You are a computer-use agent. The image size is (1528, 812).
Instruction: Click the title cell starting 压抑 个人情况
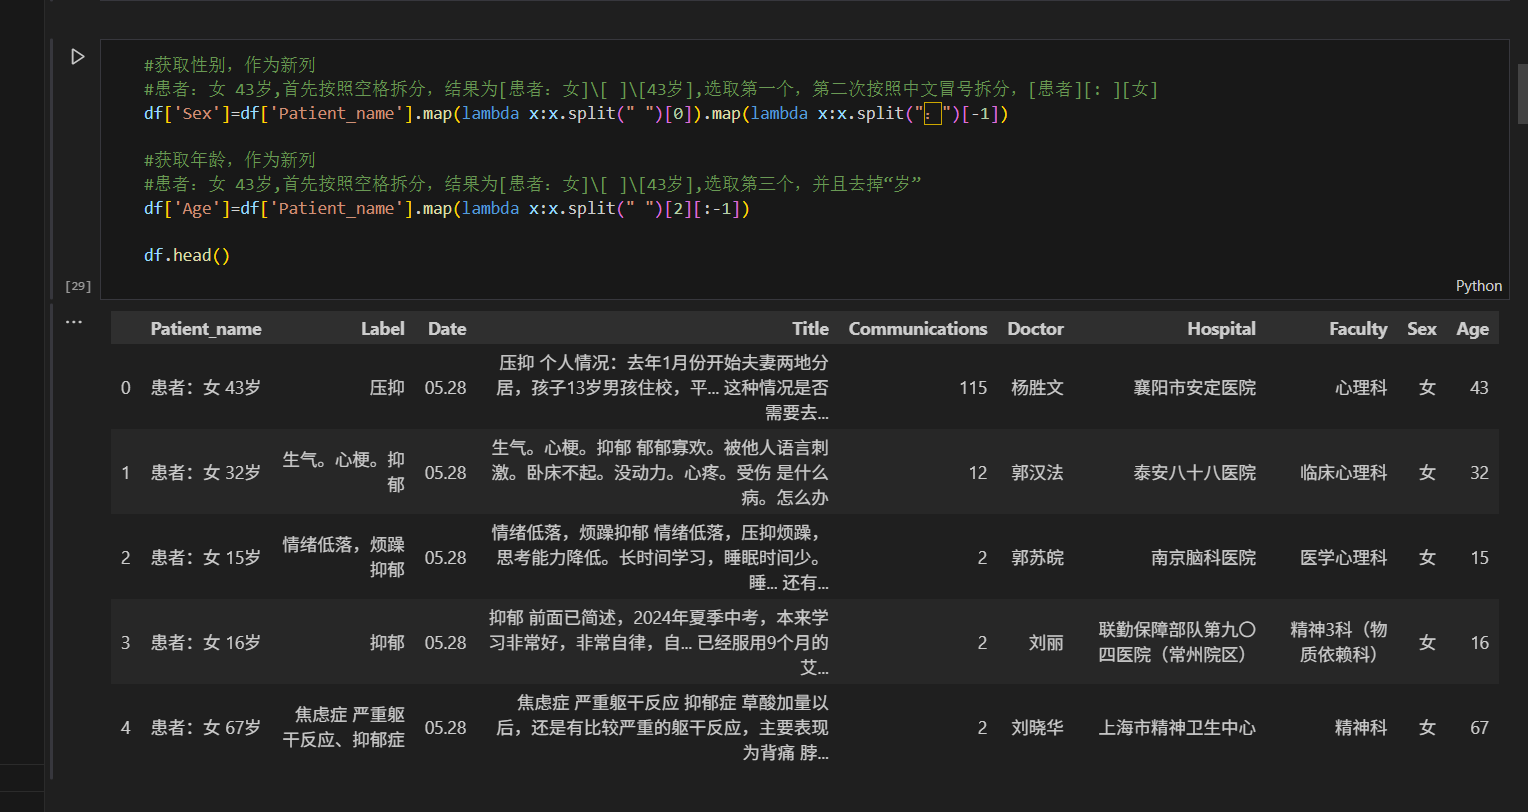(662, 387)
